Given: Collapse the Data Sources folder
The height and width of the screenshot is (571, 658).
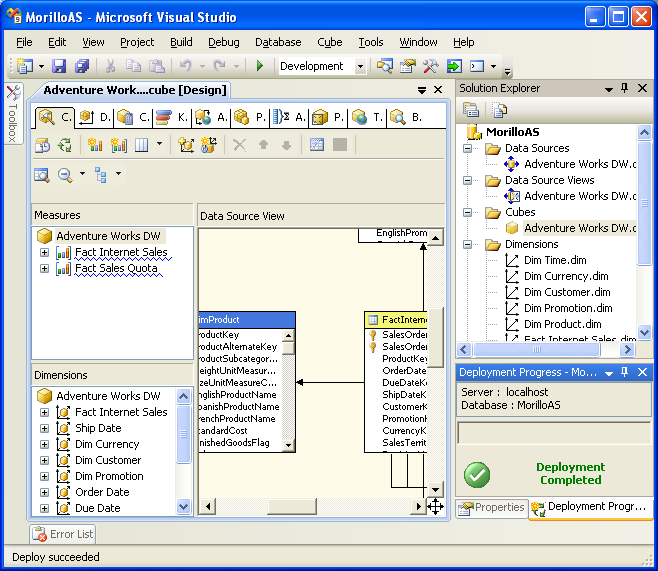Looking at the screenshot, I should (x=467, y=148).
